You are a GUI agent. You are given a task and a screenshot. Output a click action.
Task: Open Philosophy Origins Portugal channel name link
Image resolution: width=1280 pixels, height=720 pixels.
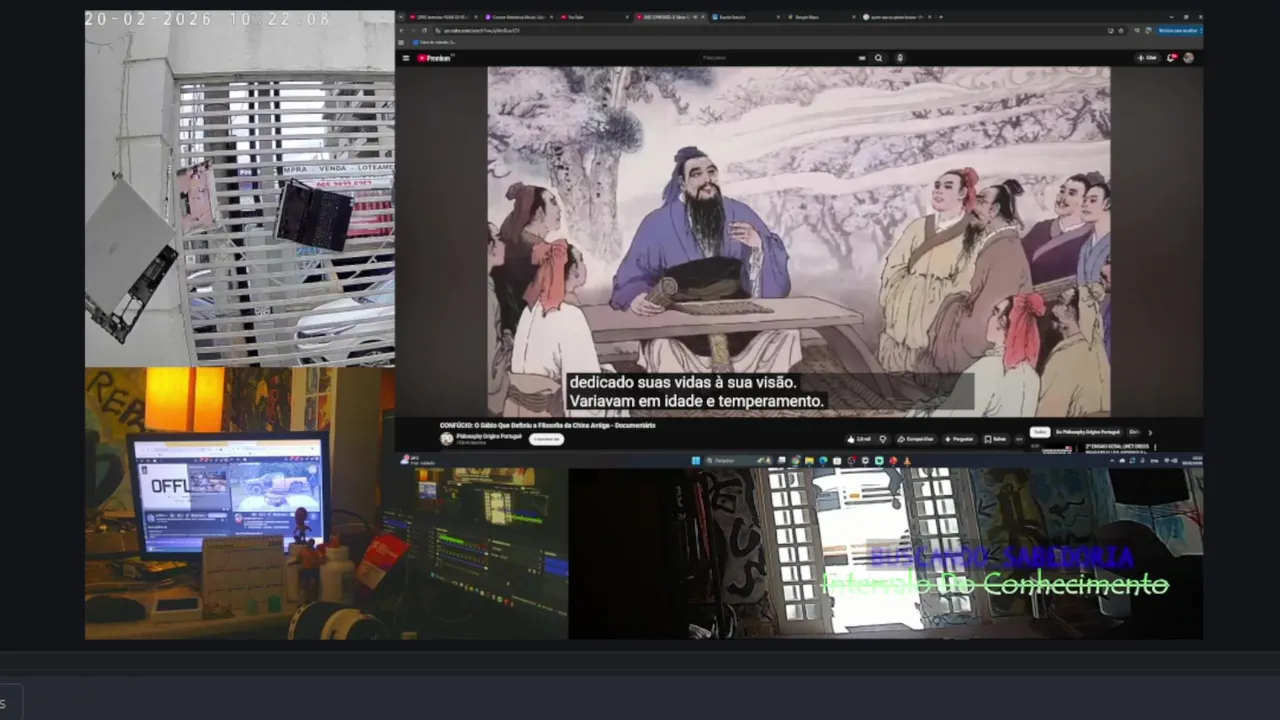(489, 436)
